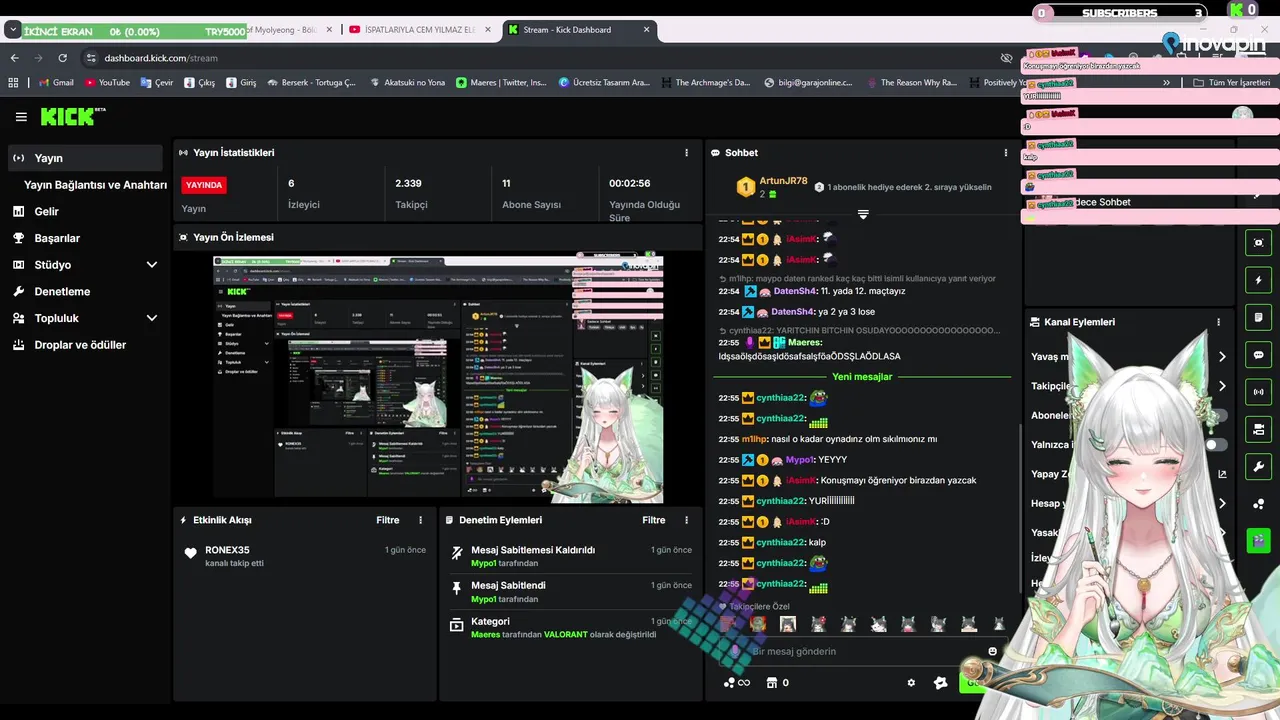Click Mesaj Sabitlemesi Kaldırıldı log entry

570,556
